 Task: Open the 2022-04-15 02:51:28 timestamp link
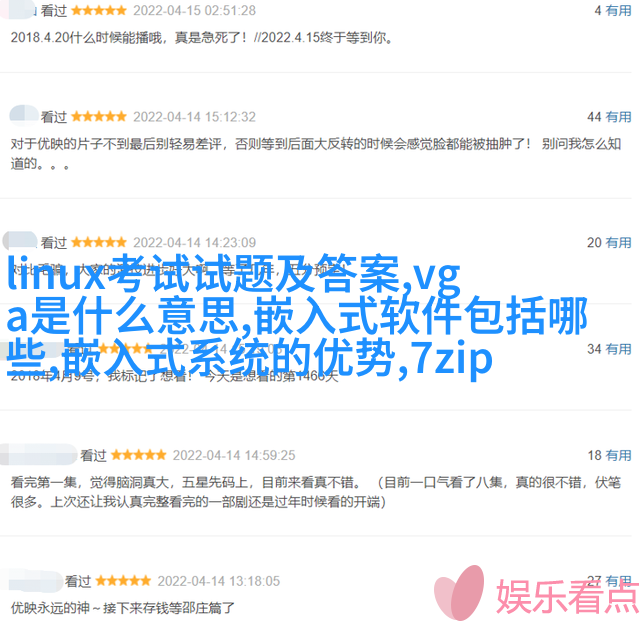point(195,10)
